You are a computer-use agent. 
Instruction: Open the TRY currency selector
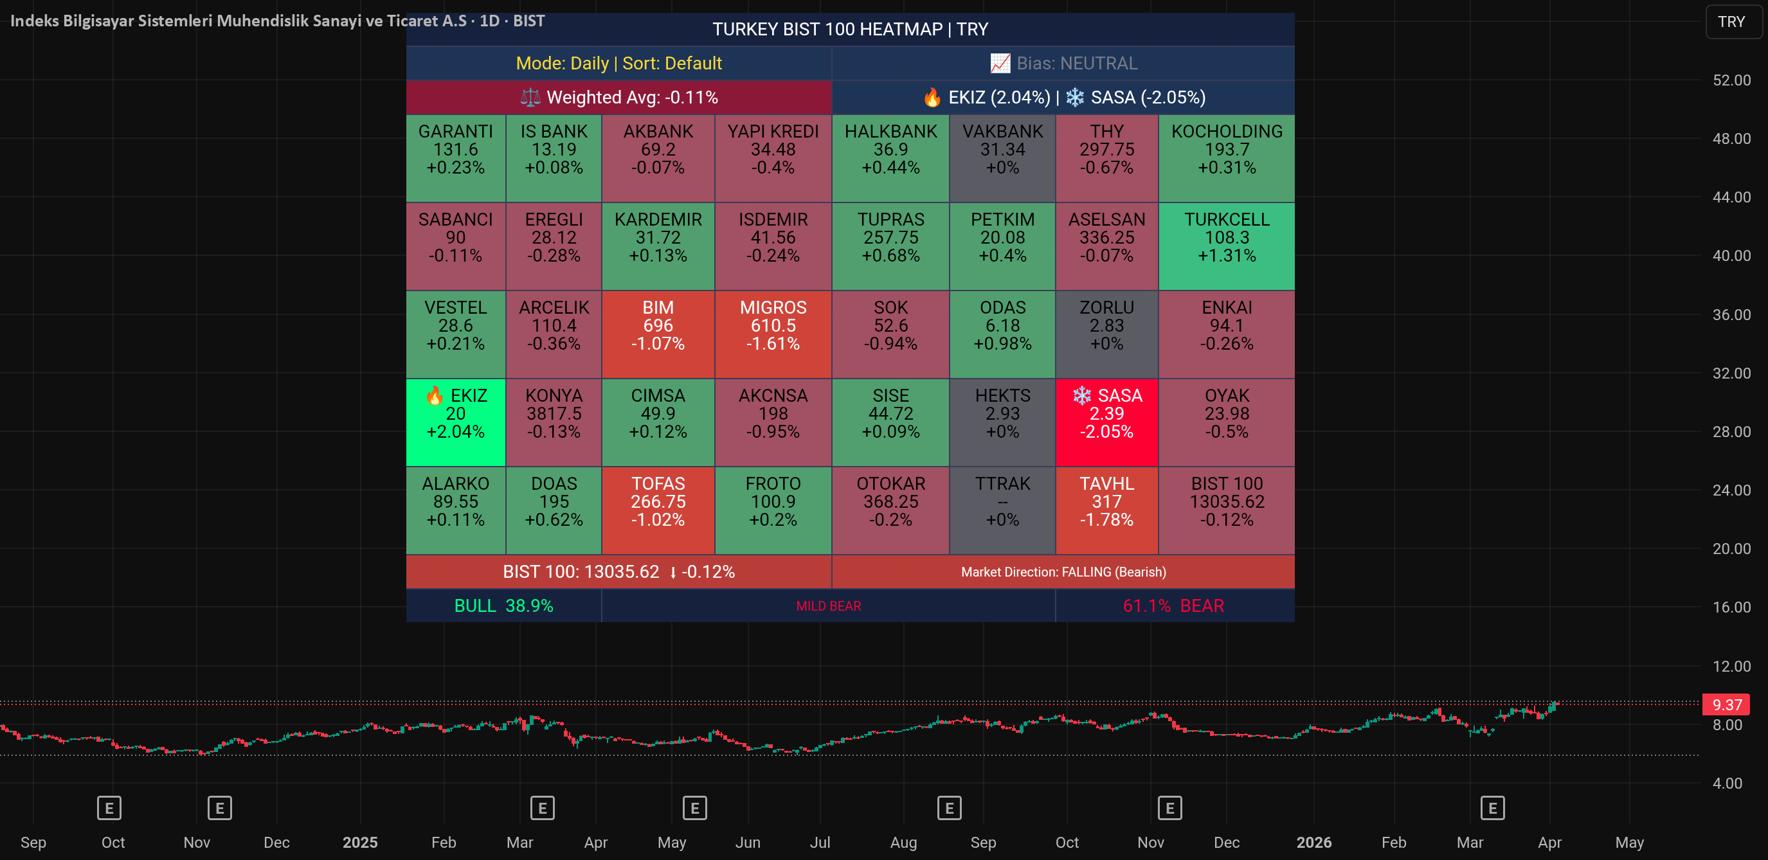point(1732,22)
